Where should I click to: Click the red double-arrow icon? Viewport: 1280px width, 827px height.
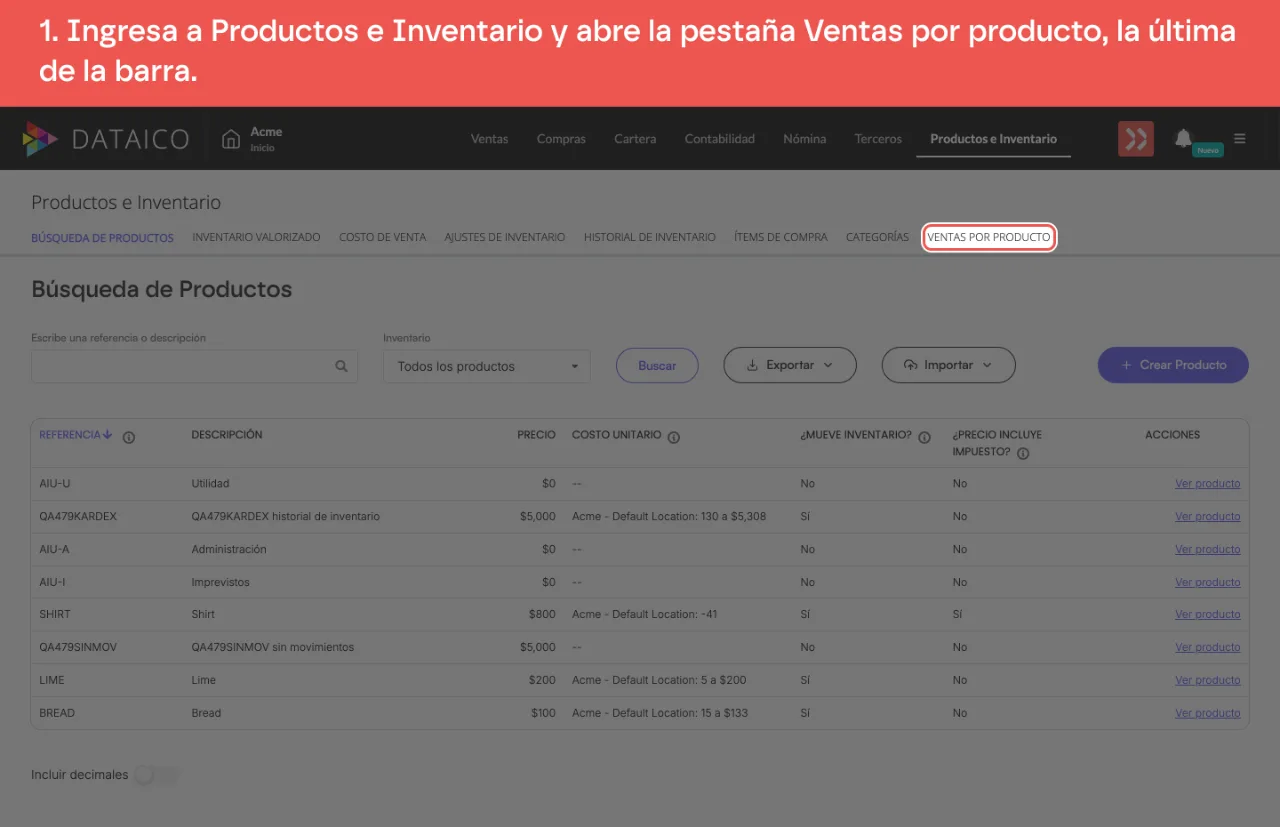click(x=1136, y=139)
